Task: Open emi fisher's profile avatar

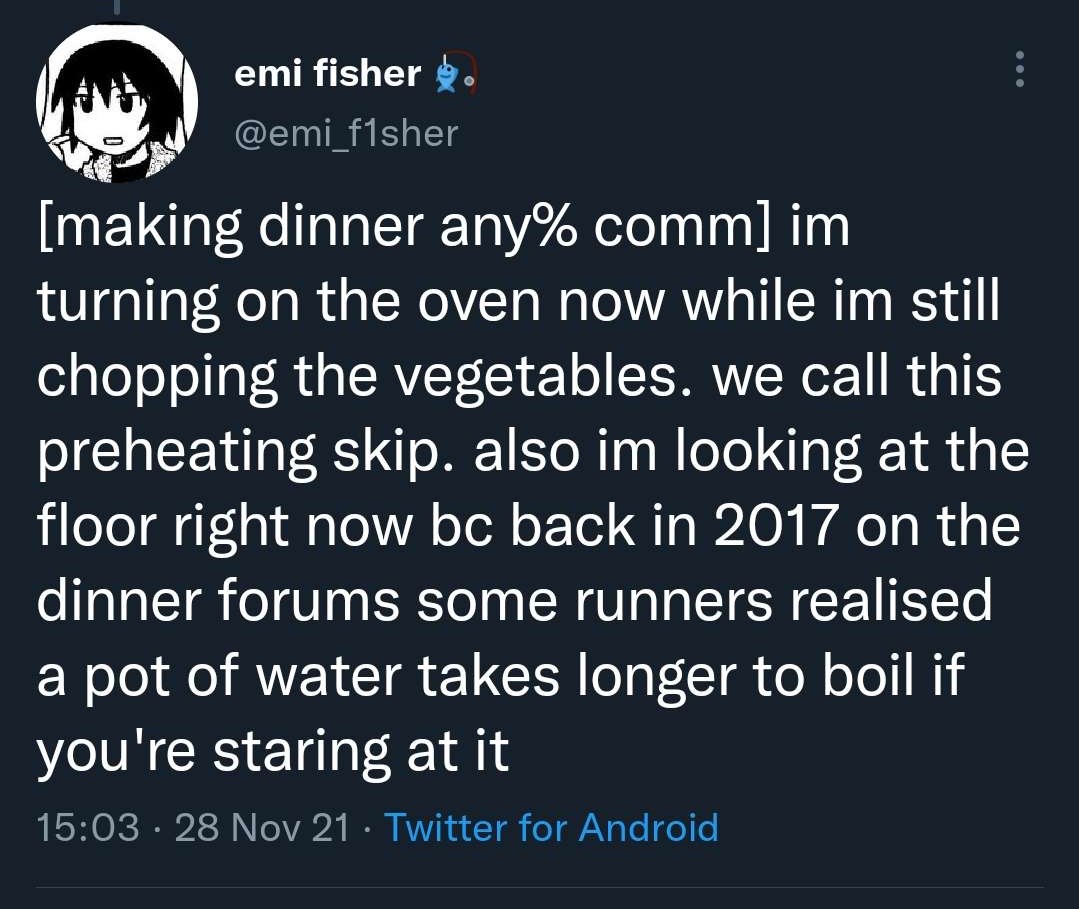Action: [x=117, y=102]
